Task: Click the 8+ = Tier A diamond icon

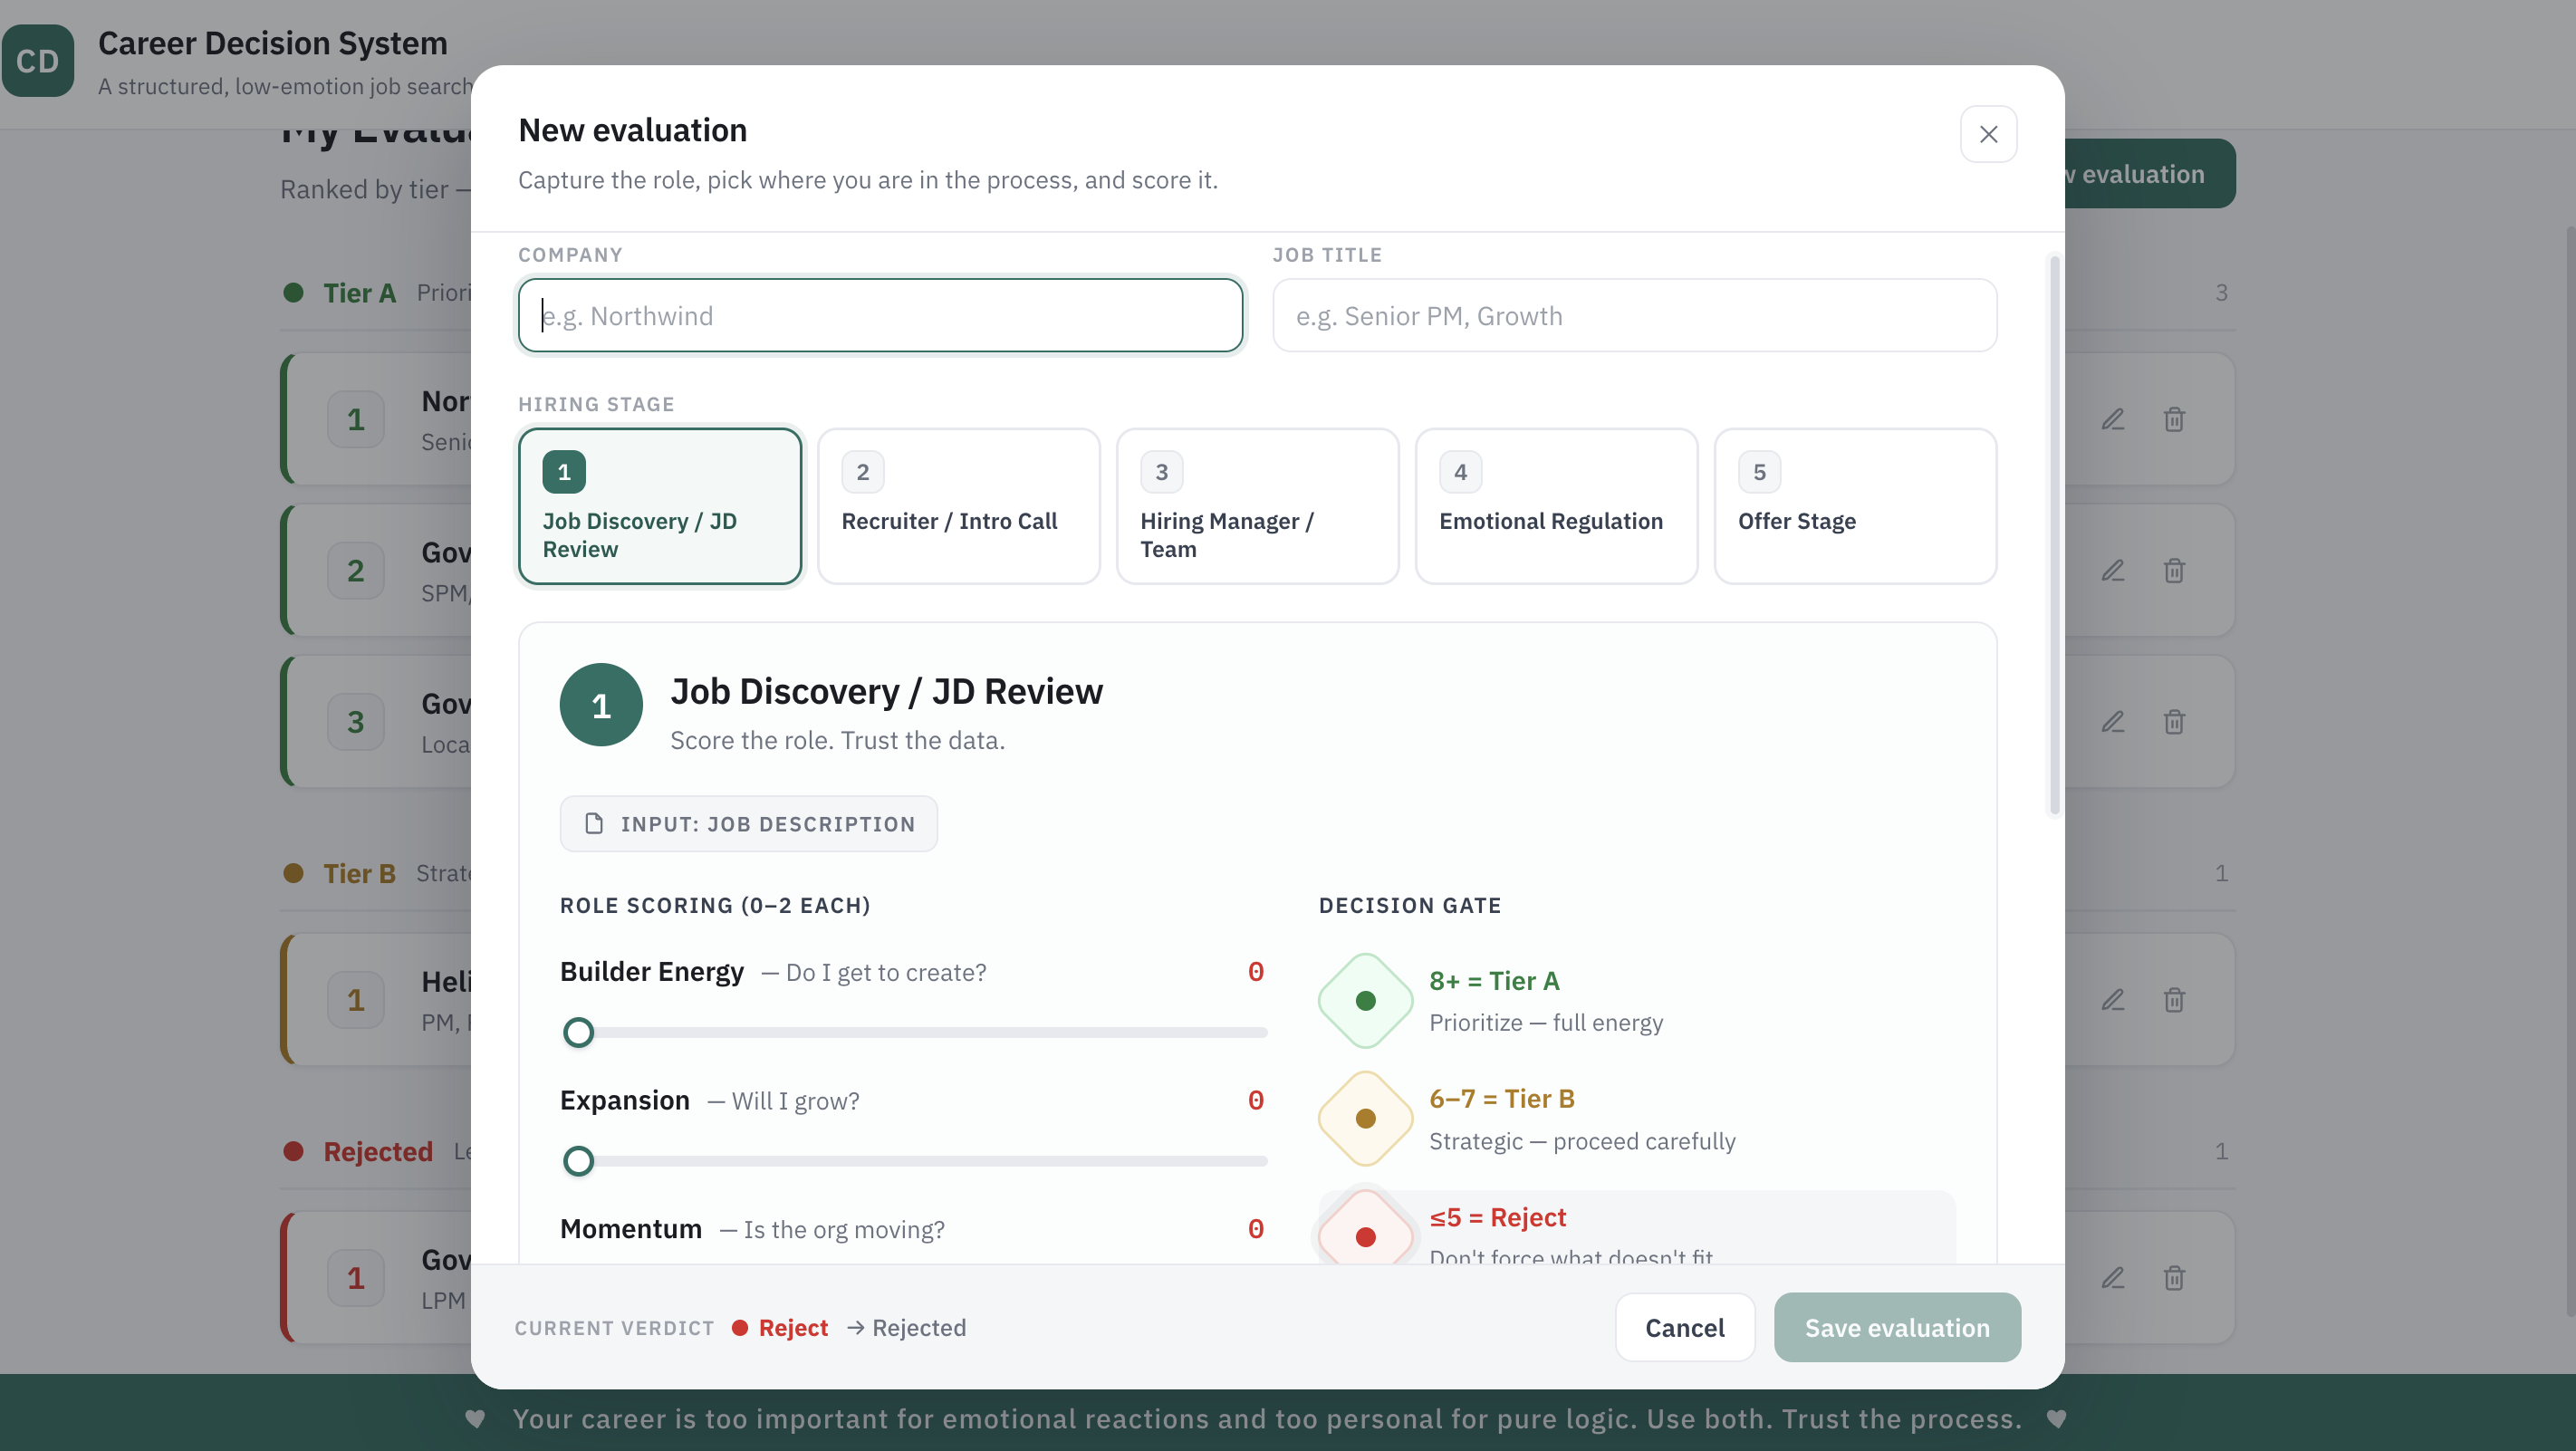Action: 1365,1001
